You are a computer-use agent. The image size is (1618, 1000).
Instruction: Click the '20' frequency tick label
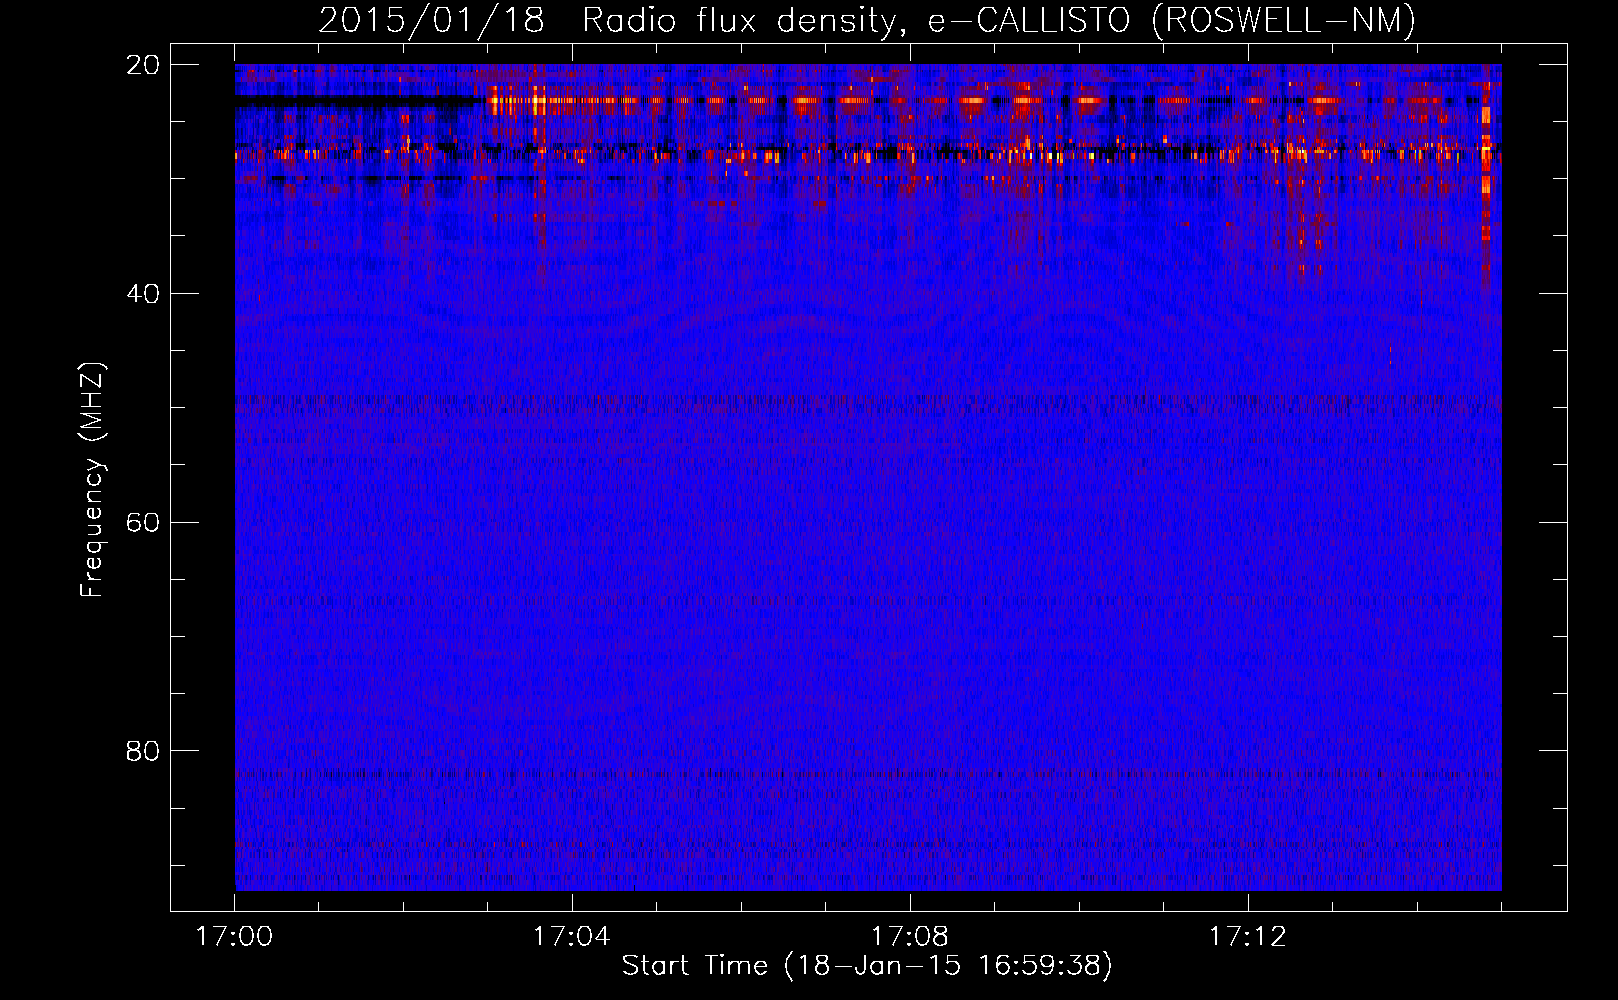tap(143, 65)
